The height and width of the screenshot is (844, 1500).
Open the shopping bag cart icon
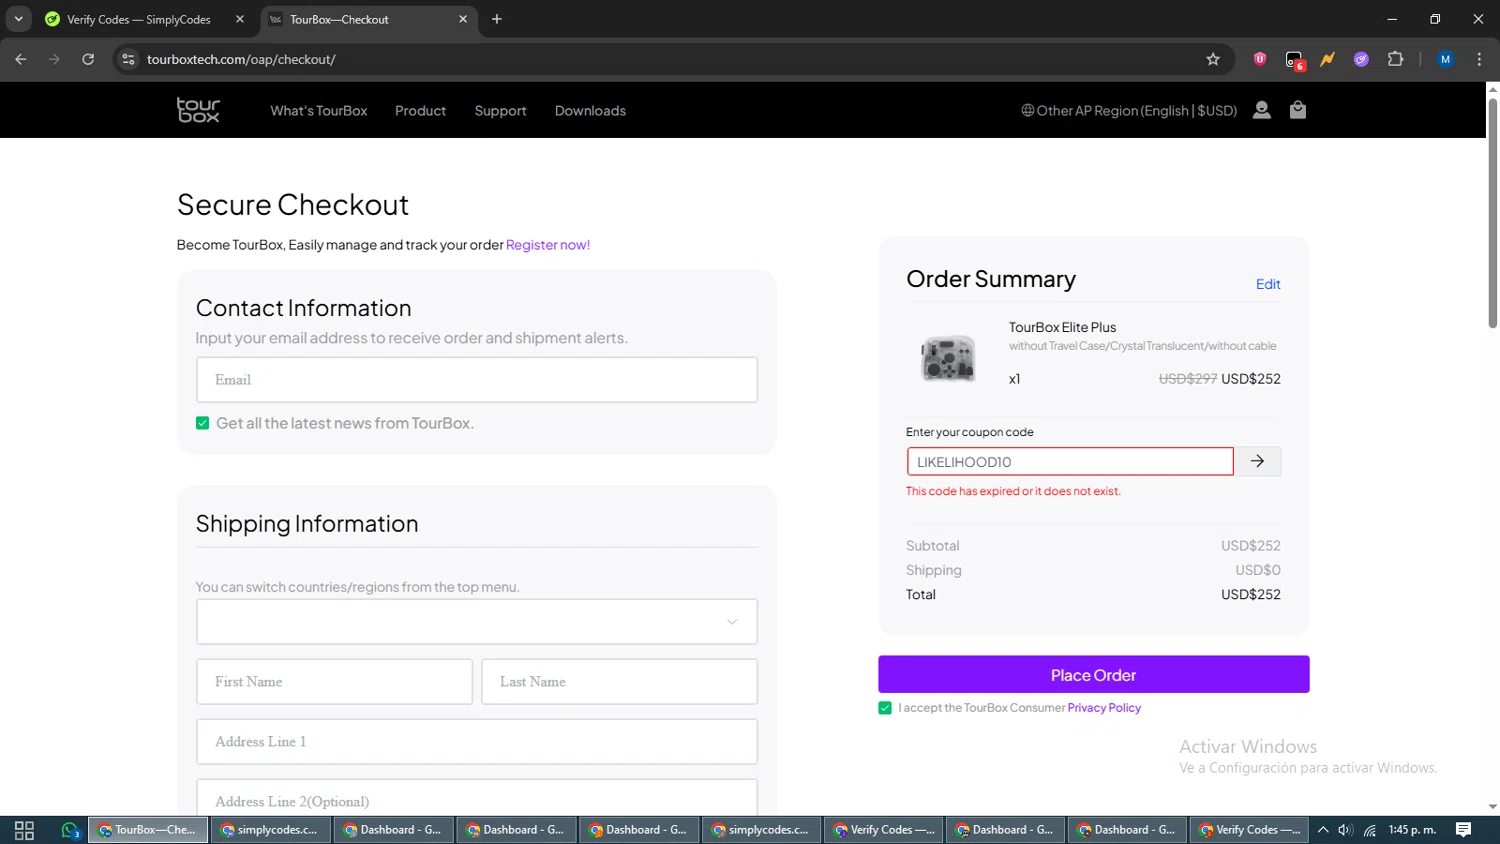tap(1298, 110)
